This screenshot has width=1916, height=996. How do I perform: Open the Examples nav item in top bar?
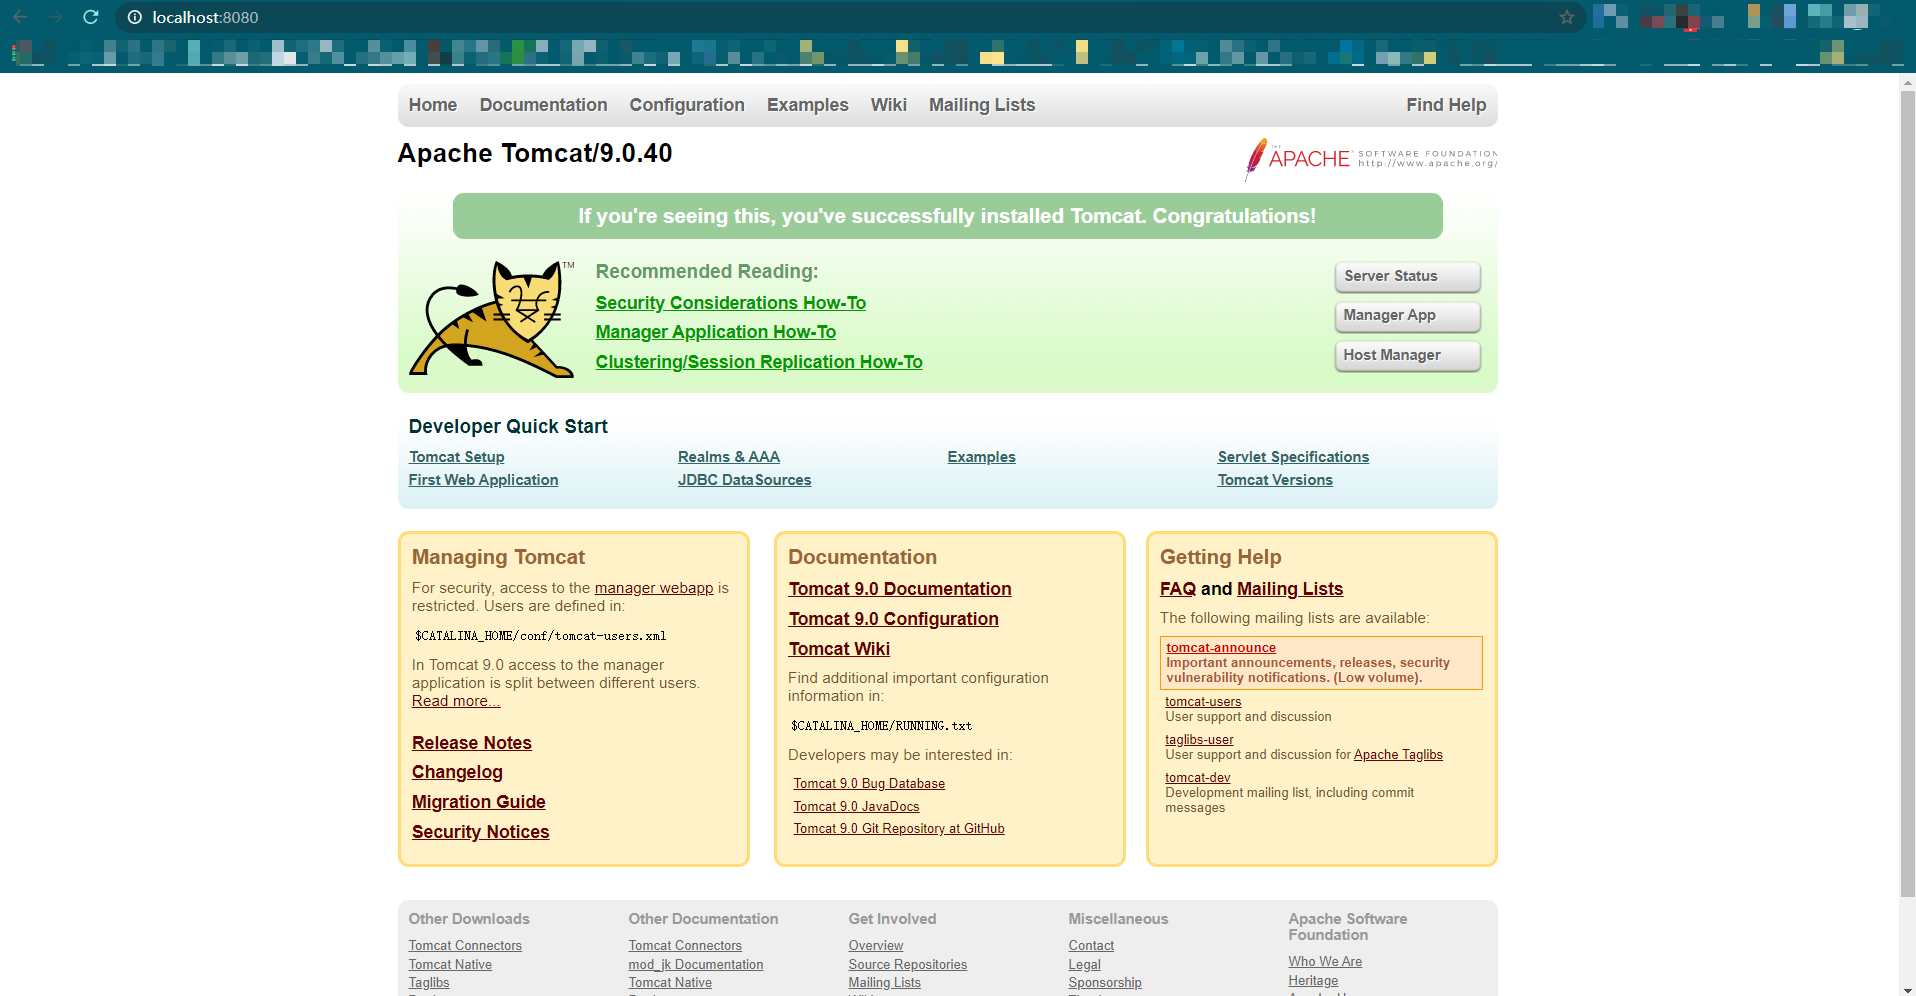click(807, 105)
